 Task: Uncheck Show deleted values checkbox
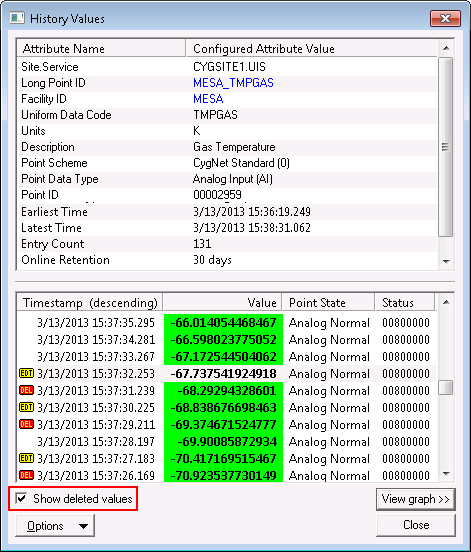click(21, 498)
